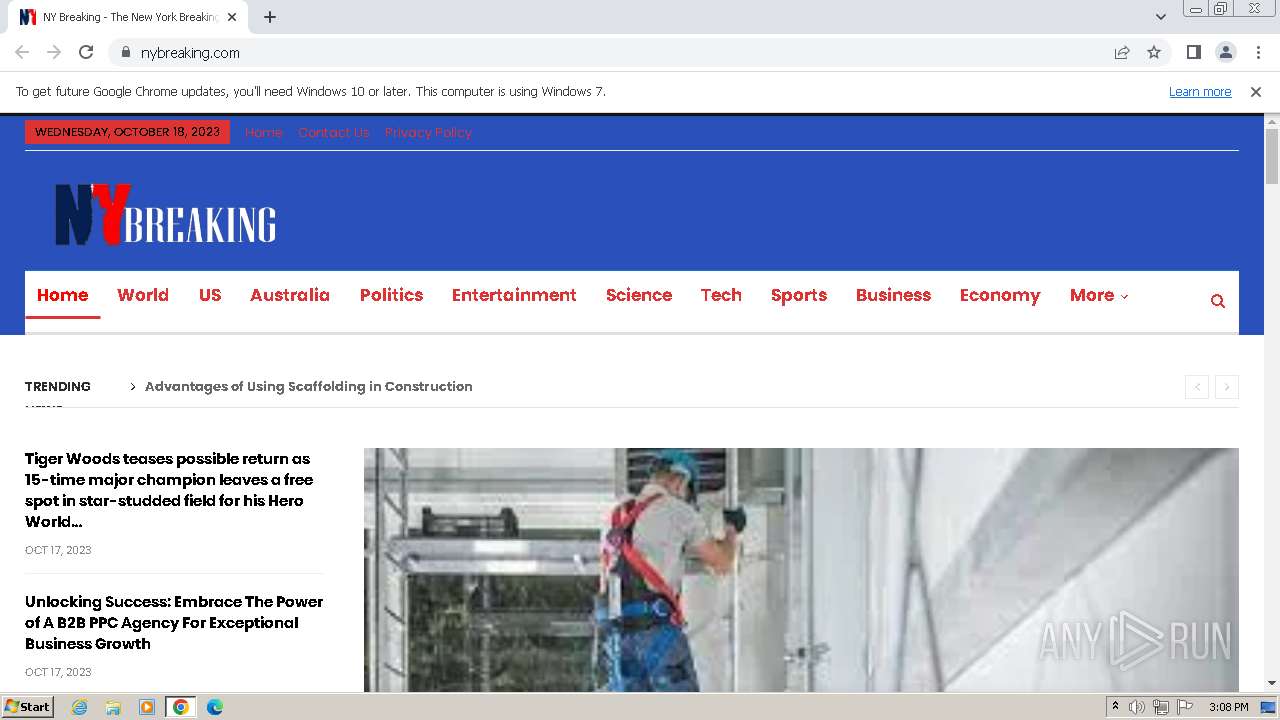The height and width of the screenshot is (720, 1280).
Task: Open the Windows Start menu
Action: point(28,707)
